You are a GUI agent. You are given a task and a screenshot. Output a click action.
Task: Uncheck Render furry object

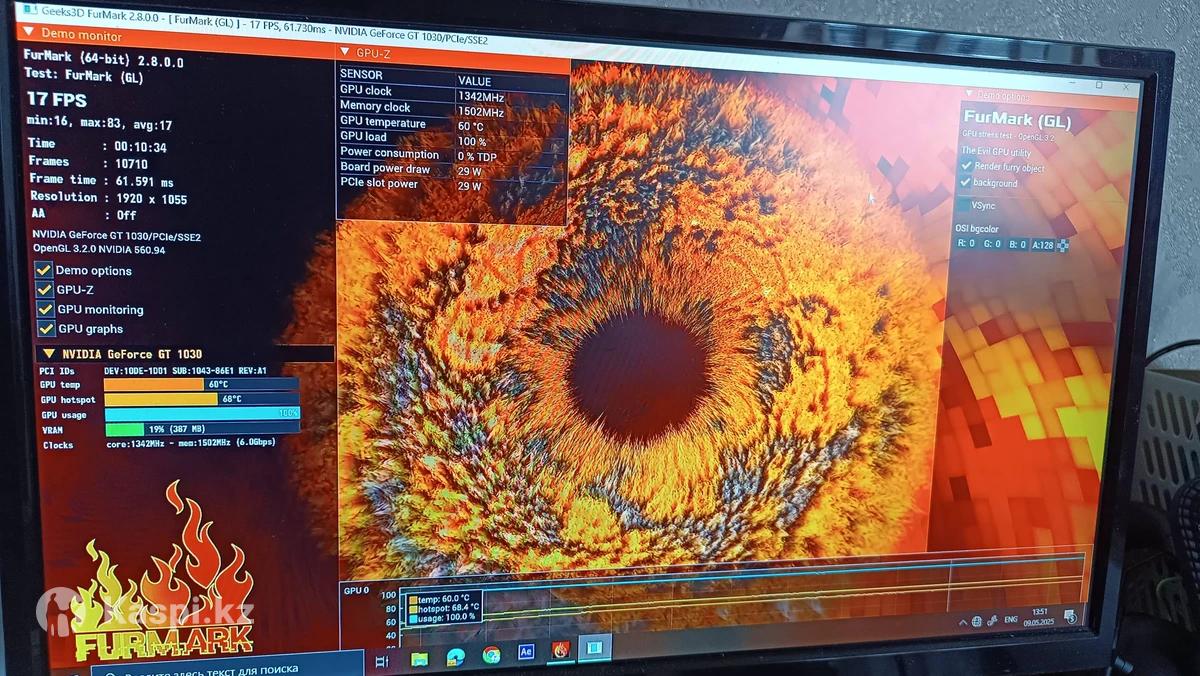[x=966, y=166]
